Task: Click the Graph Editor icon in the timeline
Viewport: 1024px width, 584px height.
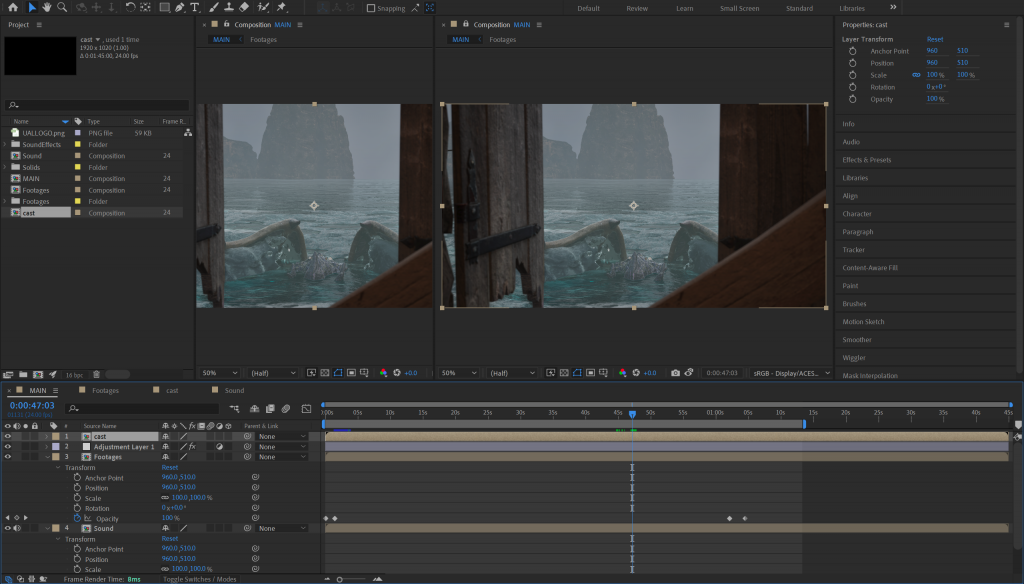Action: [x=306, y=409]
